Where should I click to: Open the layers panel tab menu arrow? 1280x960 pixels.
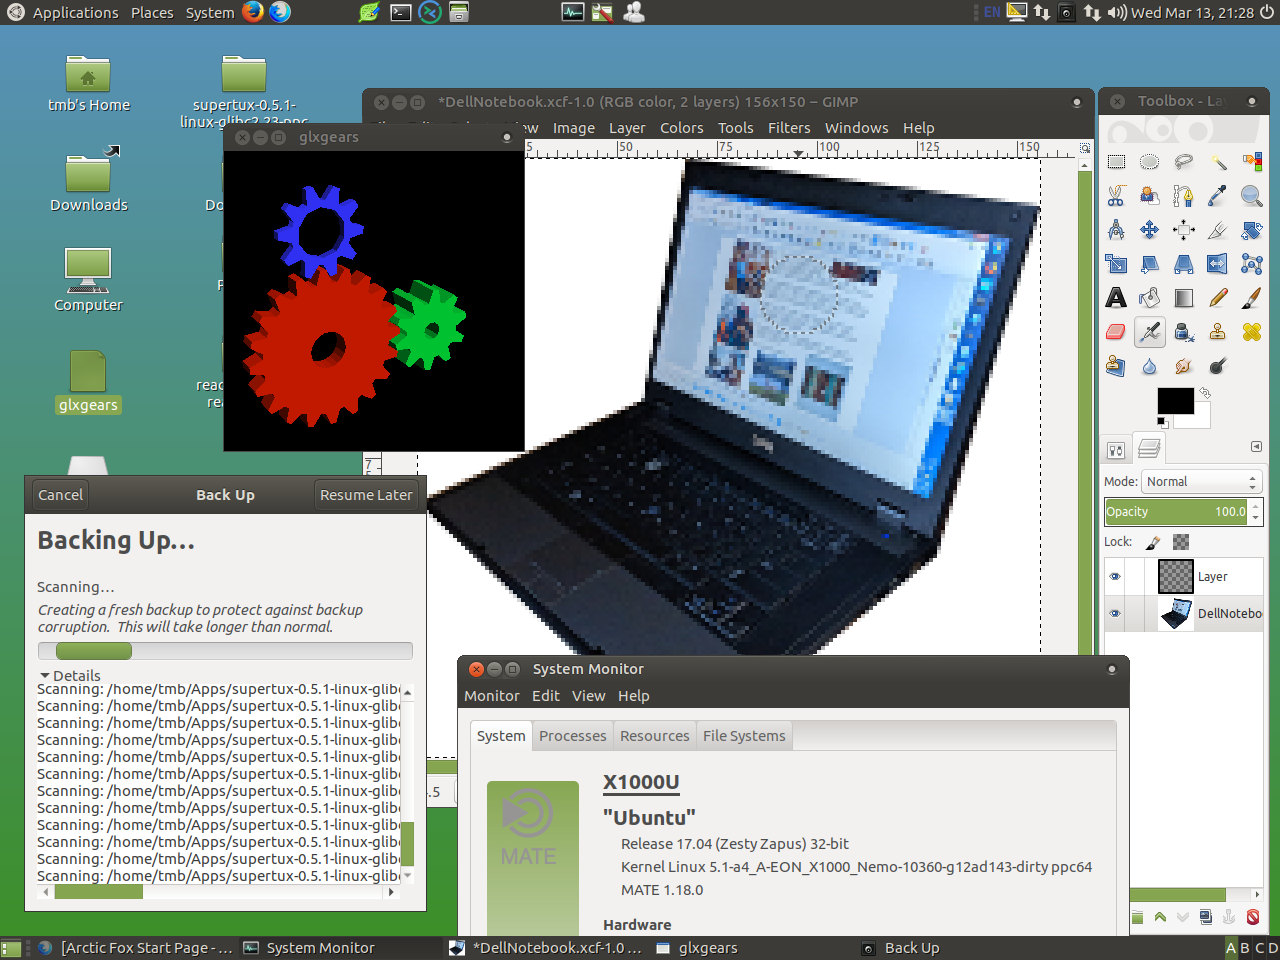pyautogui.click(x=1256, y=447)
